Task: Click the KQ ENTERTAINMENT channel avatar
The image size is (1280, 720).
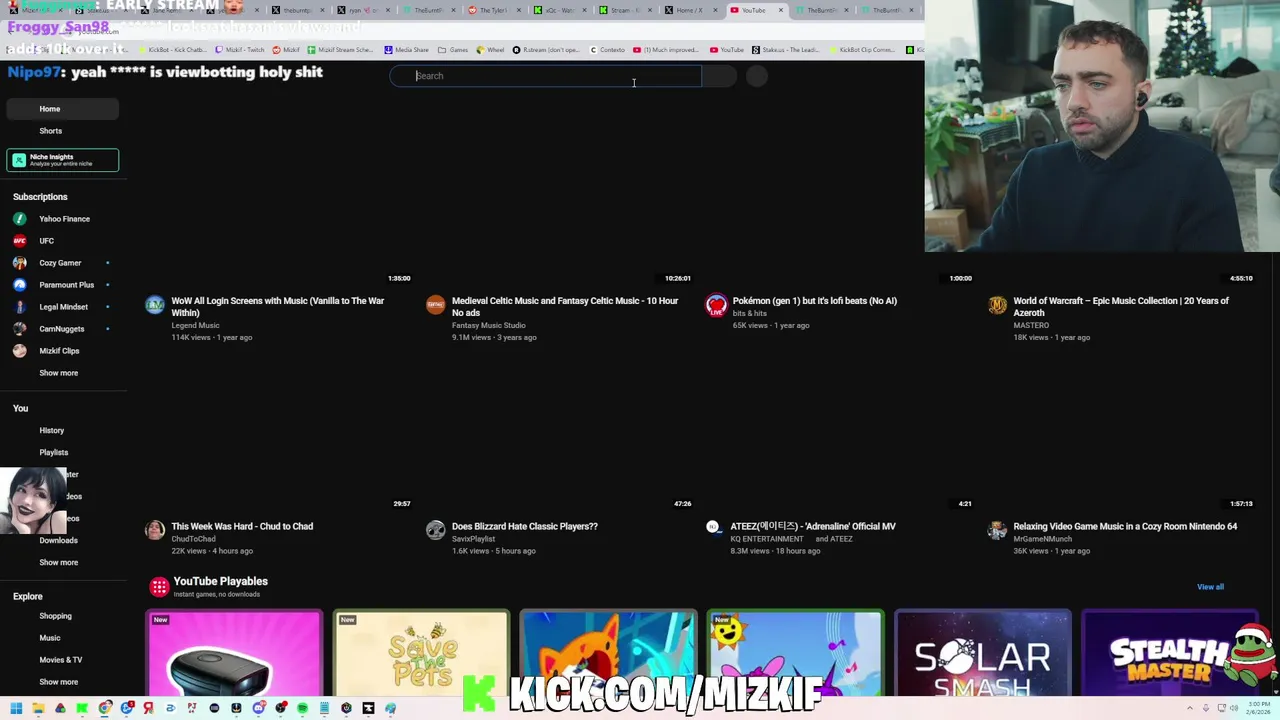Action: click(713, 527)
